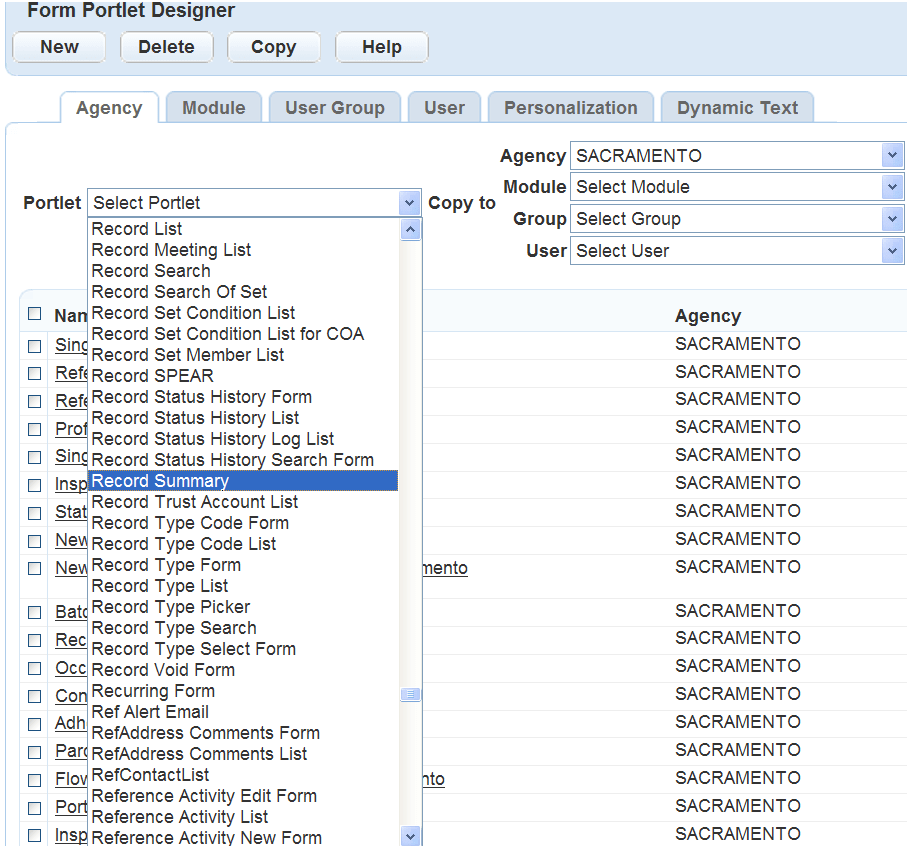Click the Copy button

click(x=273, y=47)
